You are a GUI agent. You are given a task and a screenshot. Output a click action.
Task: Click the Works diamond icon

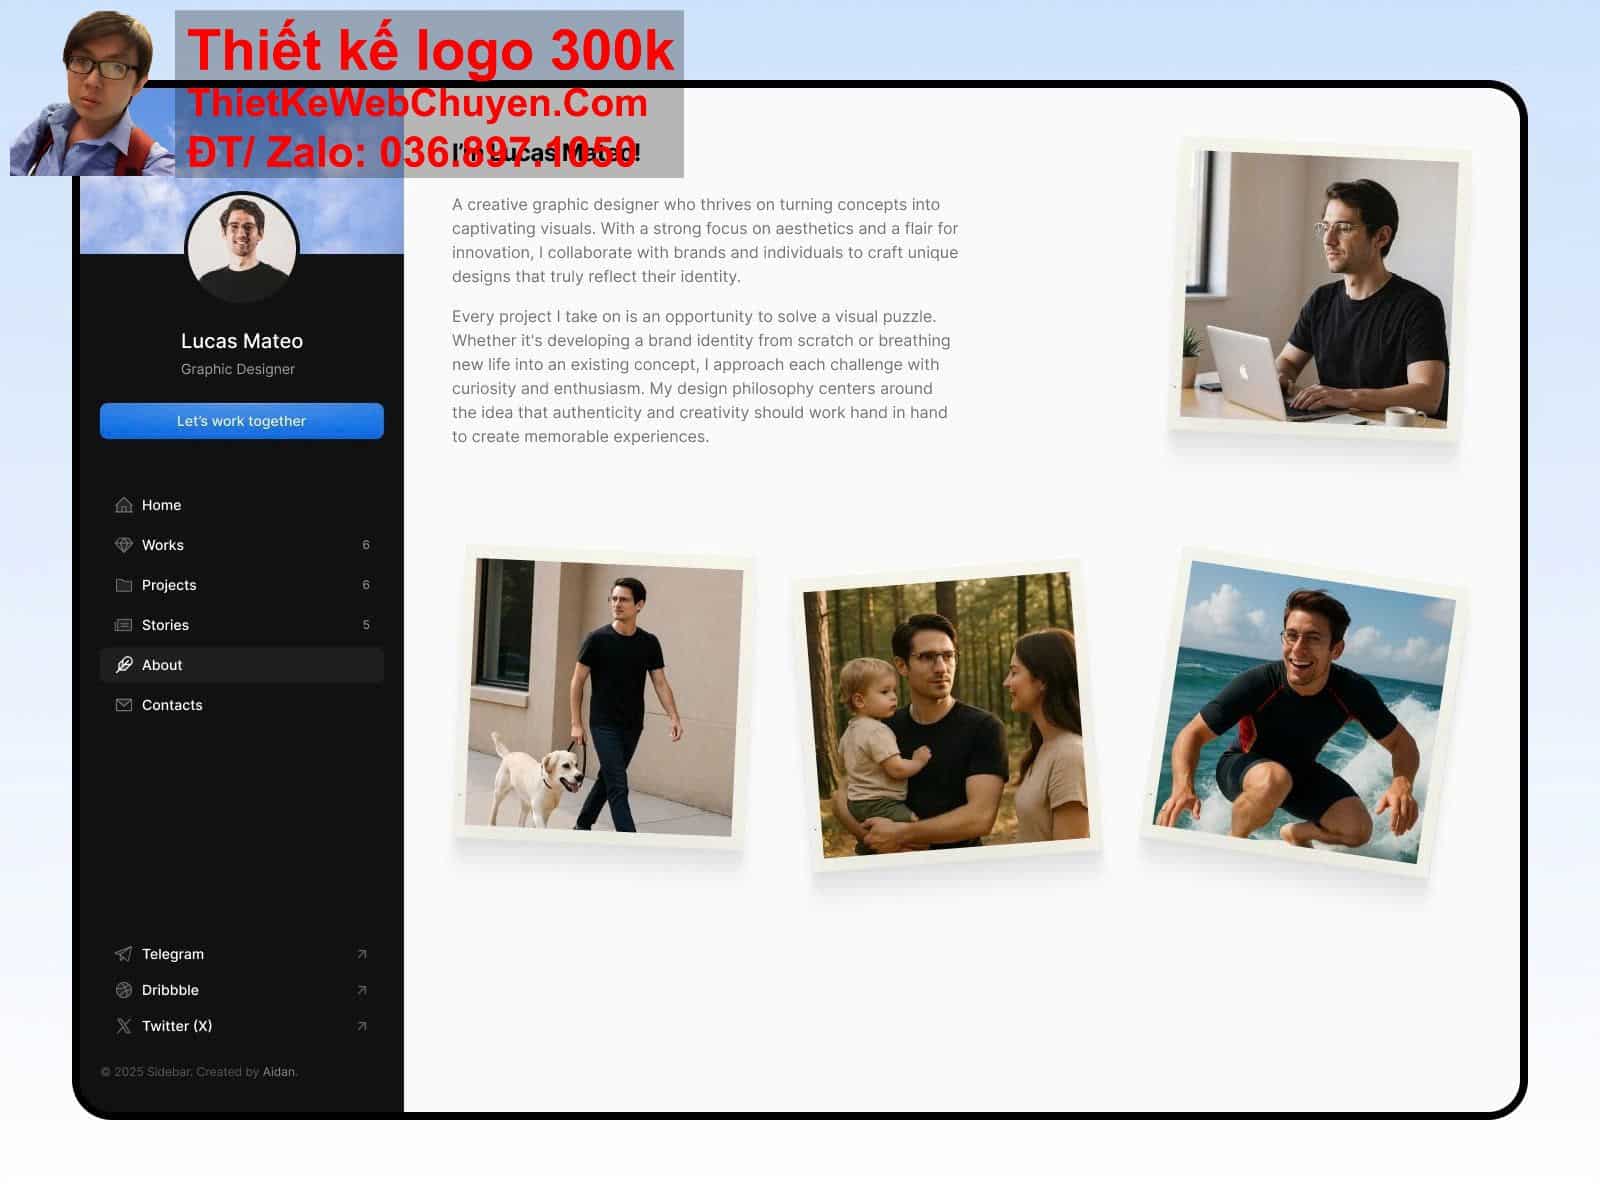(124, 545)
